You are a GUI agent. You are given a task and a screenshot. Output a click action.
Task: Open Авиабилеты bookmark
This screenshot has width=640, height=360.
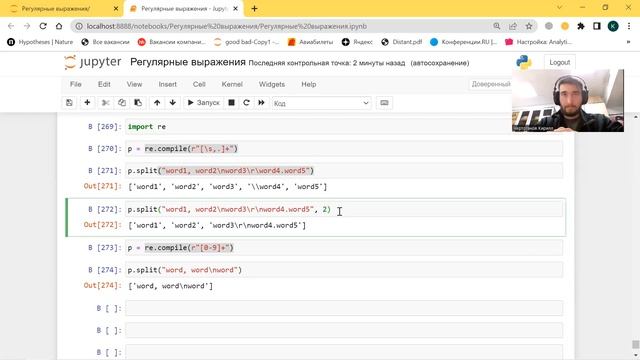pyautogui.click(x=310, y=42)
